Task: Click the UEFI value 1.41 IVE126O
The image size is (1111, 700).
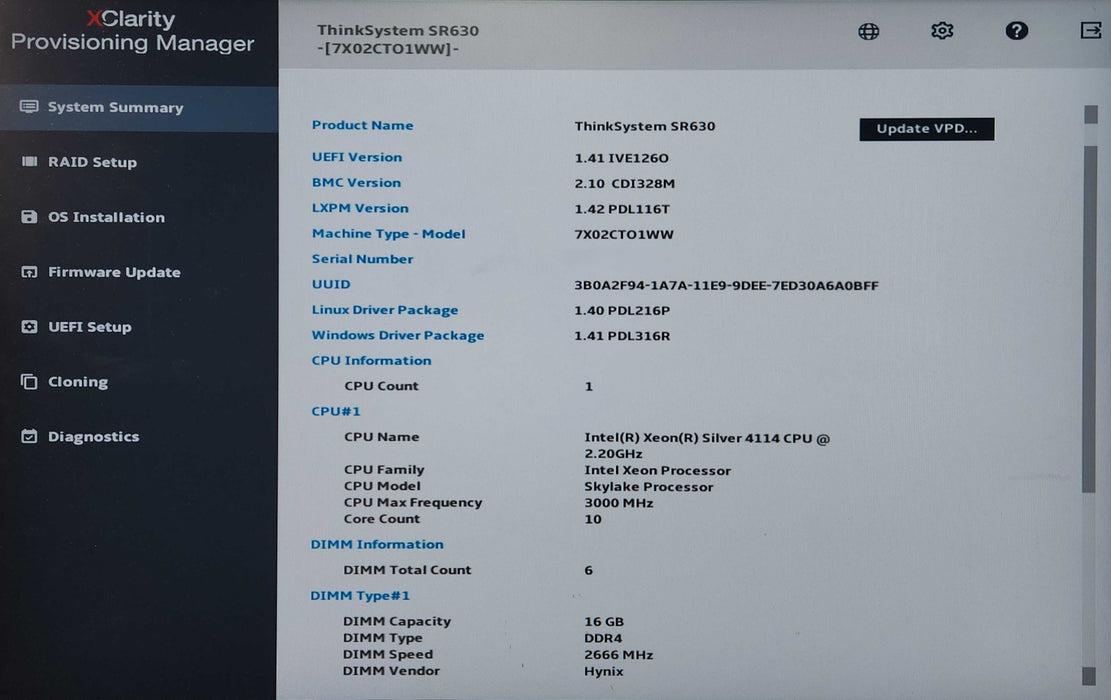Action: click(621, 158)
